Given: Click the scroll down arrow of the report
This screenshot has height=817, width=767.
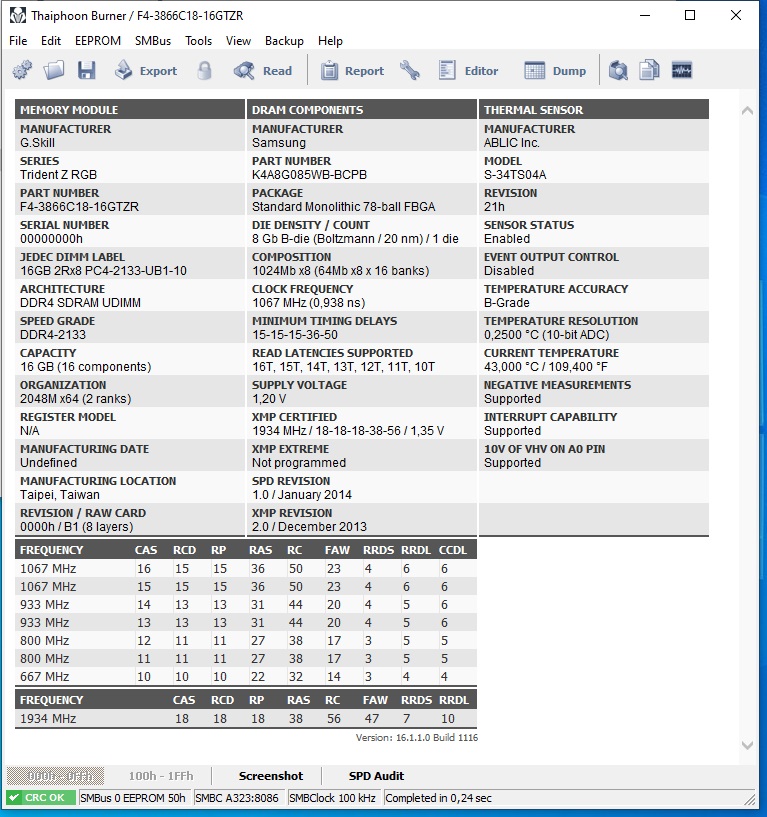Looking at the screenshot, I should [x=747, y=745].
